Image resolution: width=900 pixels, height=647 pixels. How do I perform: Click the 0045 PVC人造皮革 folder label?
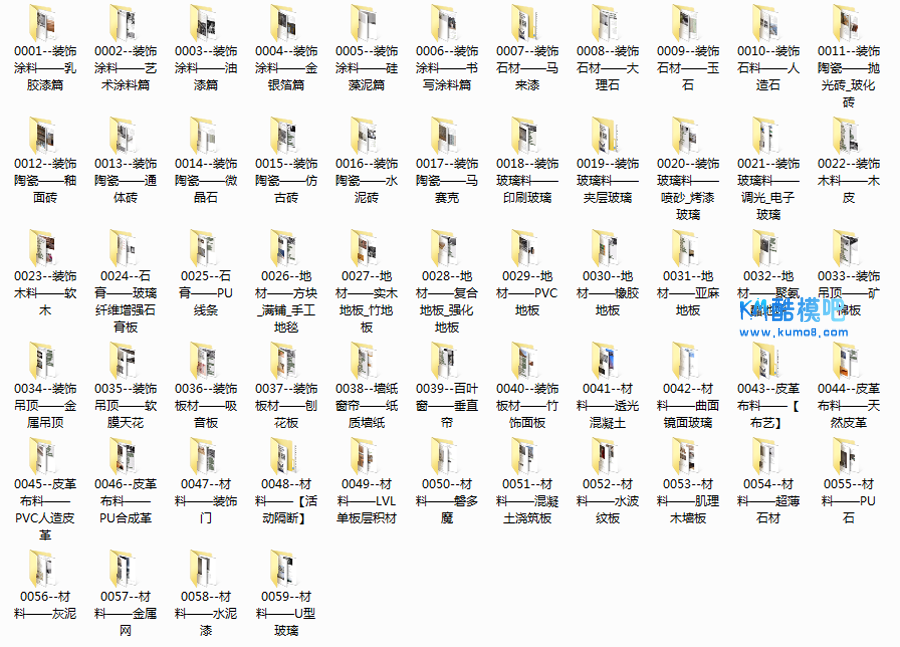(x=43, y=508)
